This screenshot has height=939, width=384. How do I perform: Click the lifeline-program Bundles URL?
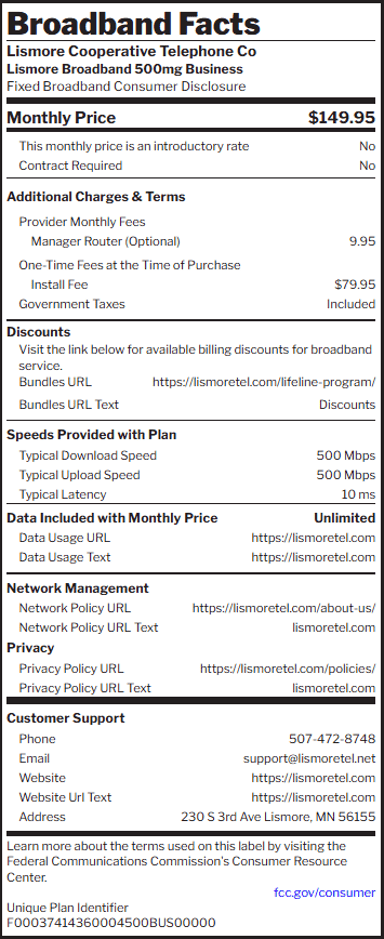tap(264, 382)
